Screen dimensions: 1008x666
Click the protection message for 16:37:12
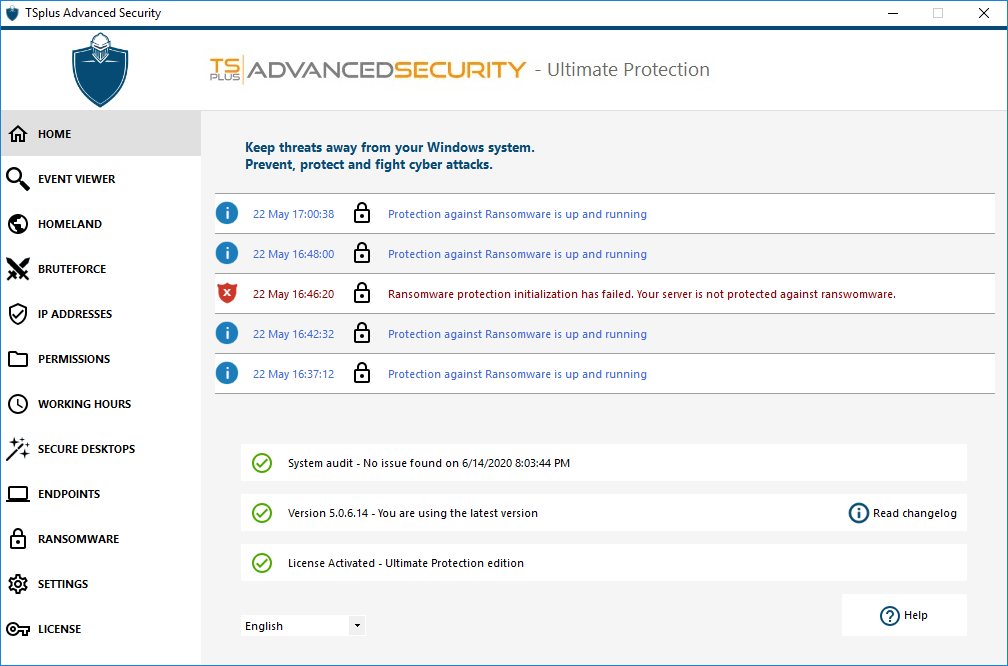coord(517,374)
